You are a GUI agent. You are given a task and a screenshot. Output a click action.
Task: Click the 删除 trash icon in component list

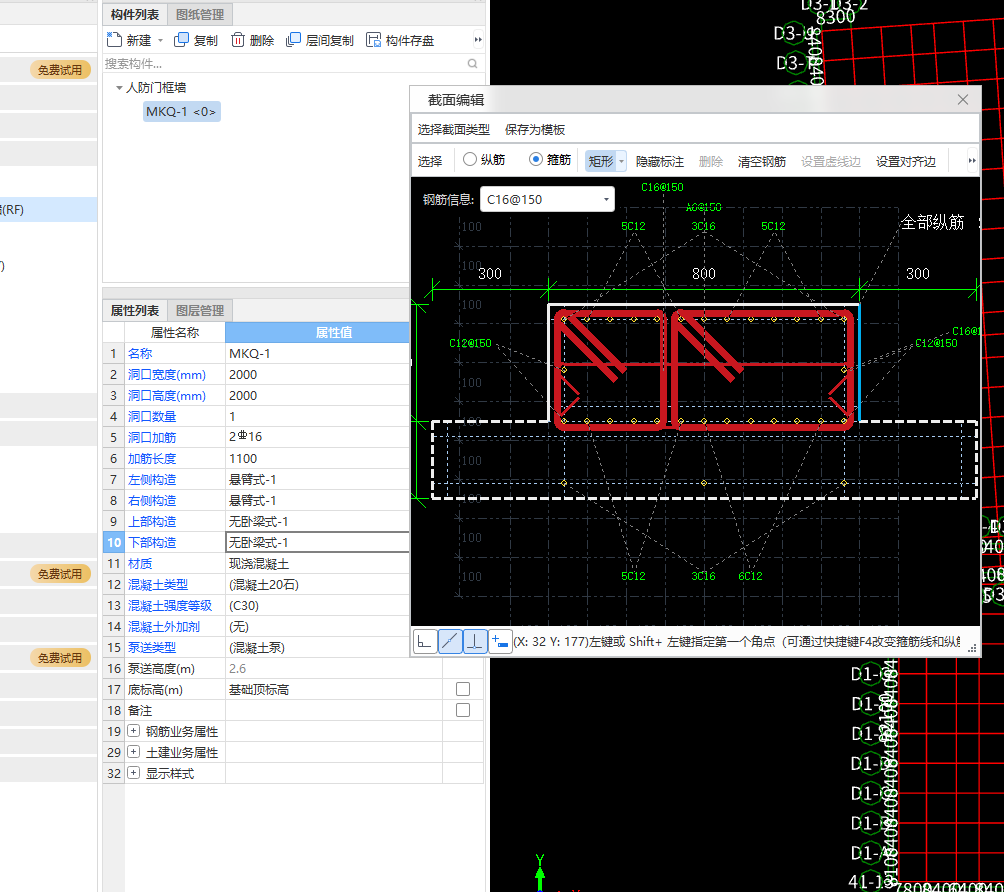point(238,40)
